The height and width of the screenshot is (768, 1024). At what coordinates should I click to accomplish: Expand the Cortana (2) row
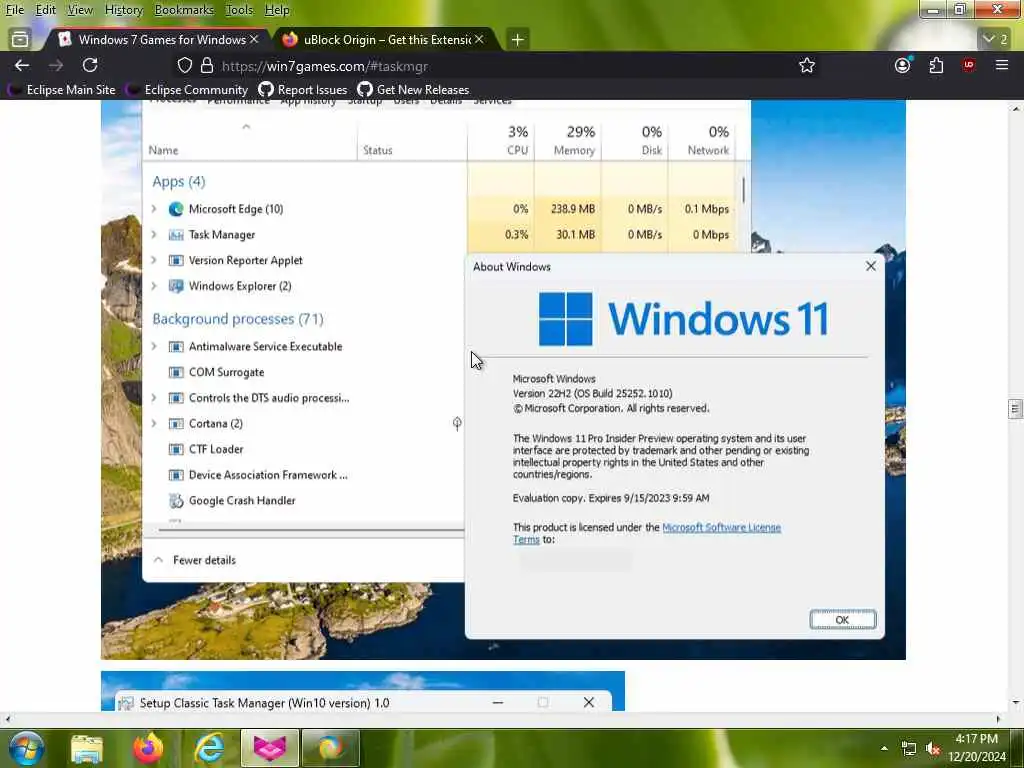point(153,423)
